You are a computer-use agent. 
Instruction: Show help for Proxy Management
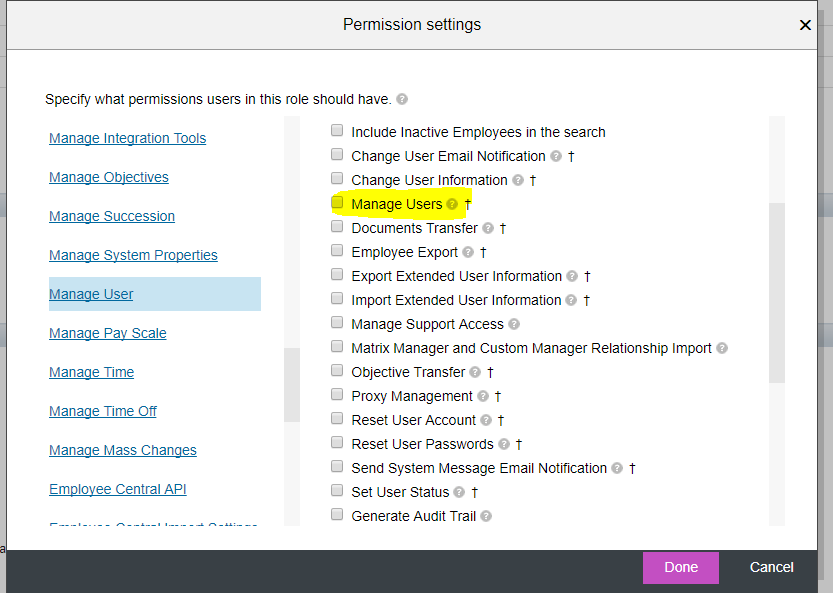(482, 396)
